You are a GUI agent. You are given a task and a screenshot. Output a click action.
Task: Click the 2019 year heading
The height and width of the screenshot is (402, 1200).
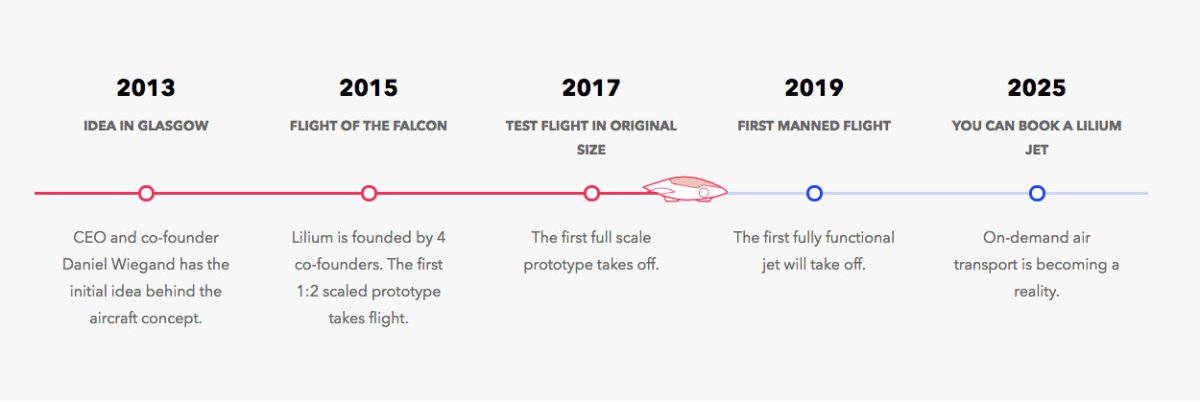[814, 88]
